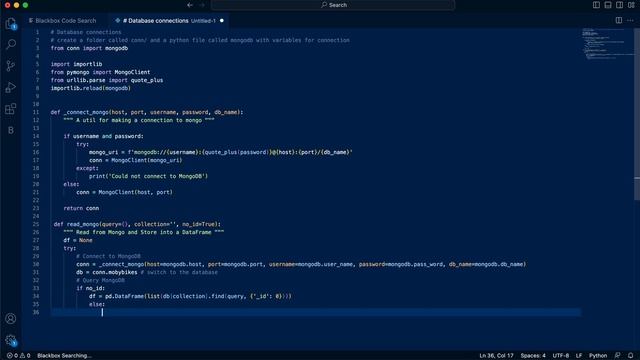Click 'df = None' line

click(x=78, y=240)
